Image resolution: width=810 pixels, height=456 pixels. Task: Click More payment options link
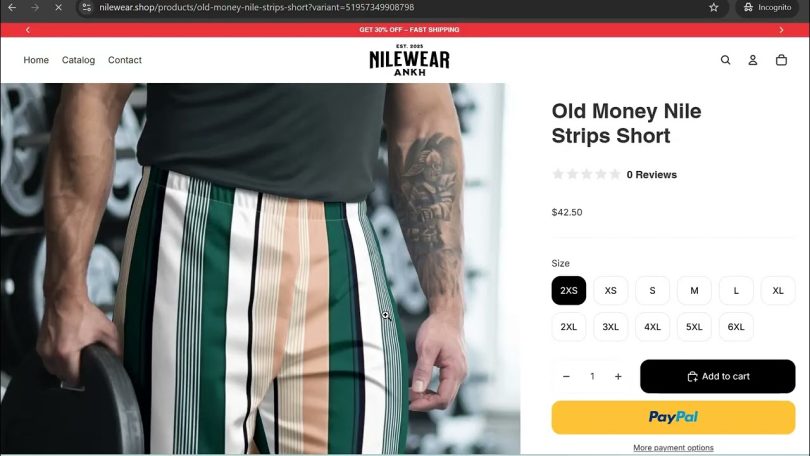click(673, 448)
